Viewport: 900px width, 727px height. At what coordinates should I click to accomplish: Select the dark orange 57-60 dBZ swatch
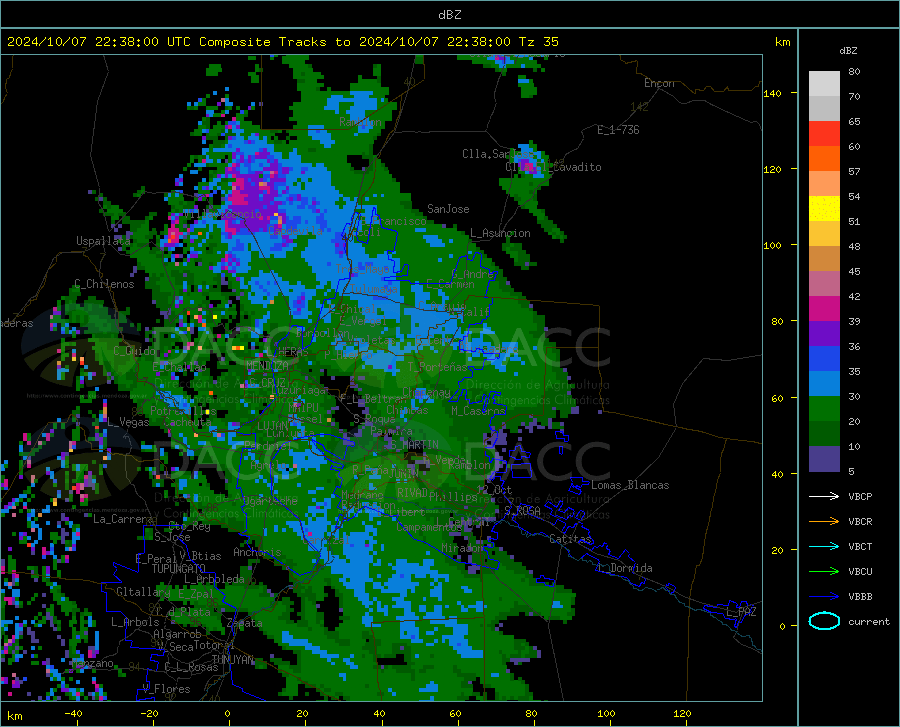pyautogui.click(x=824, y=159)
